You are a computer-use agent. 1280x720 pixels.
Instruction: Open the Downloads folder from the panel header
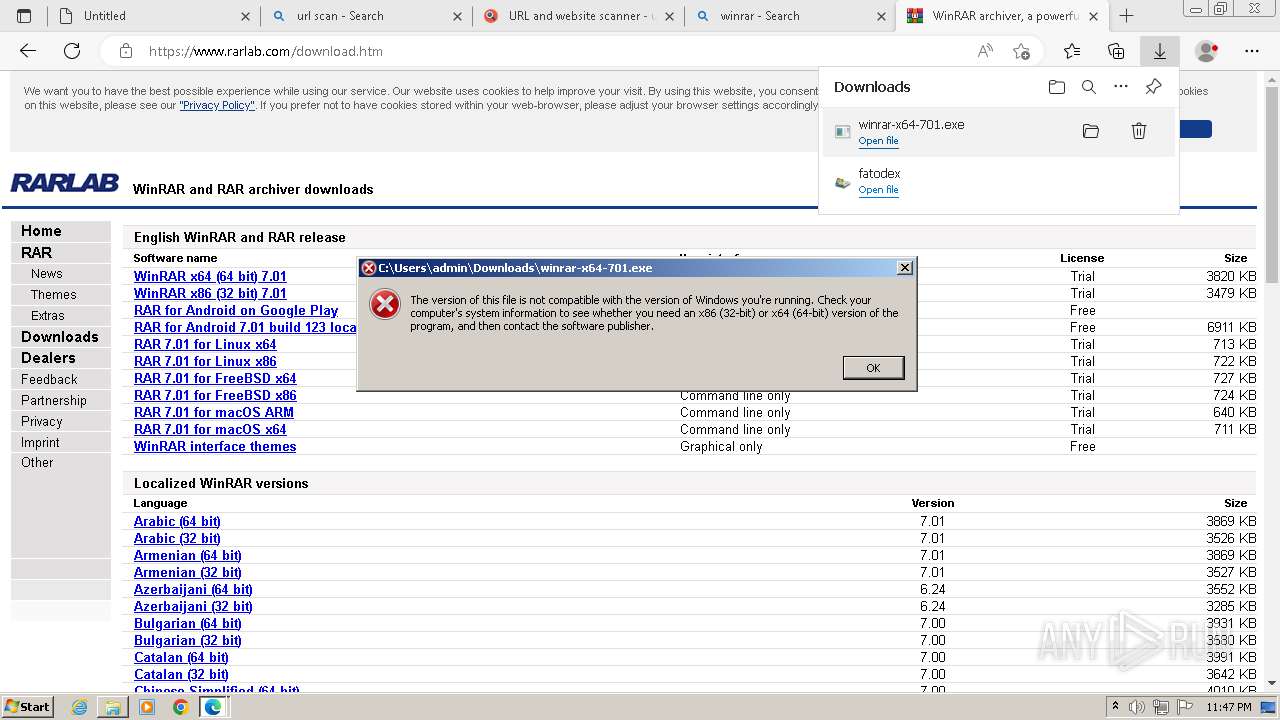1057,87
